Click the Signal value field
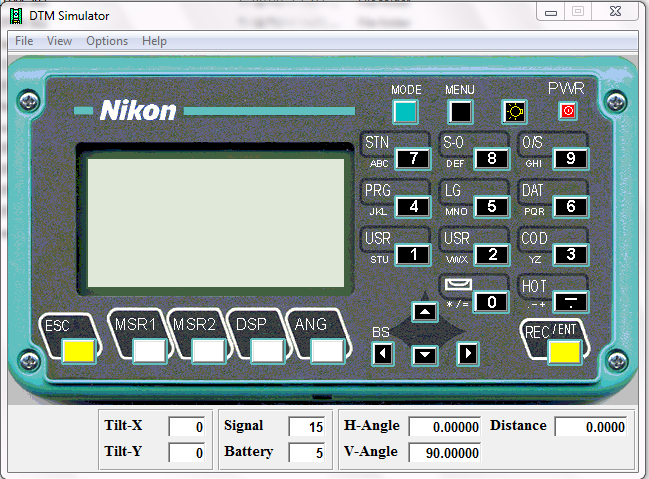Viewport: 649px width, 479px height. (x=307, y=426)
